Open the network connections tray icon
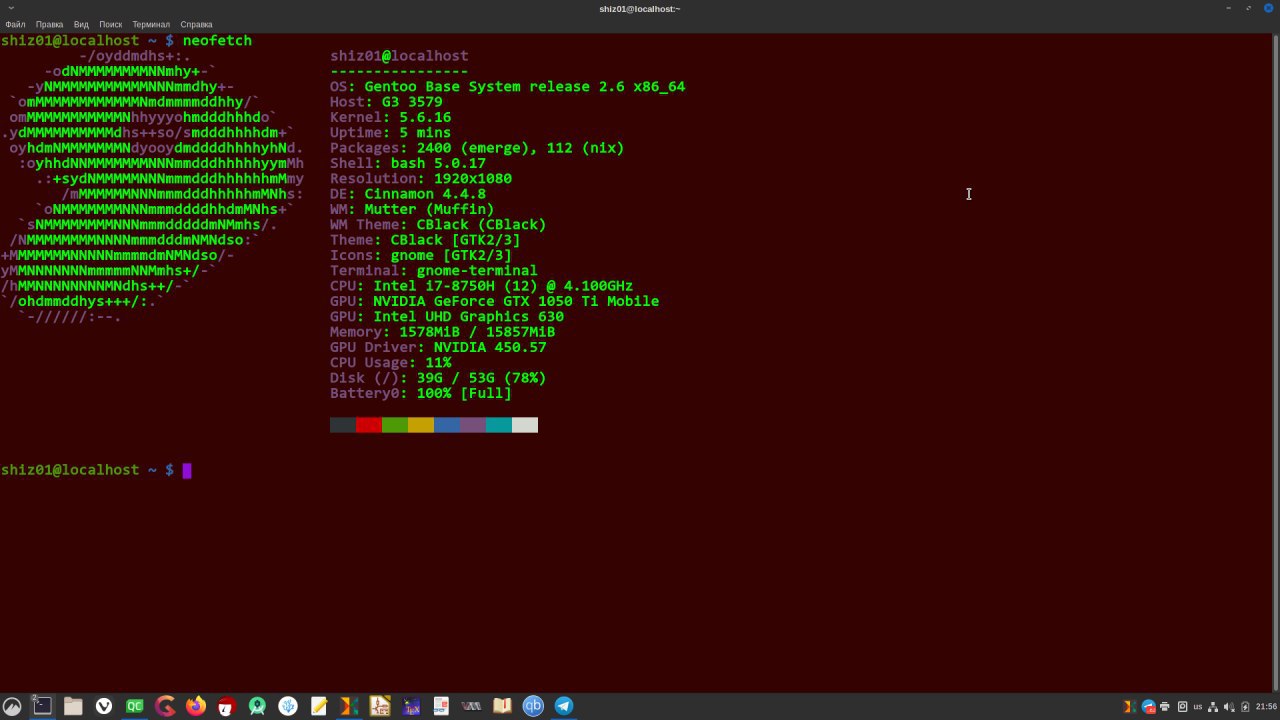1280x720 pixels. (x=1213, y=706)
